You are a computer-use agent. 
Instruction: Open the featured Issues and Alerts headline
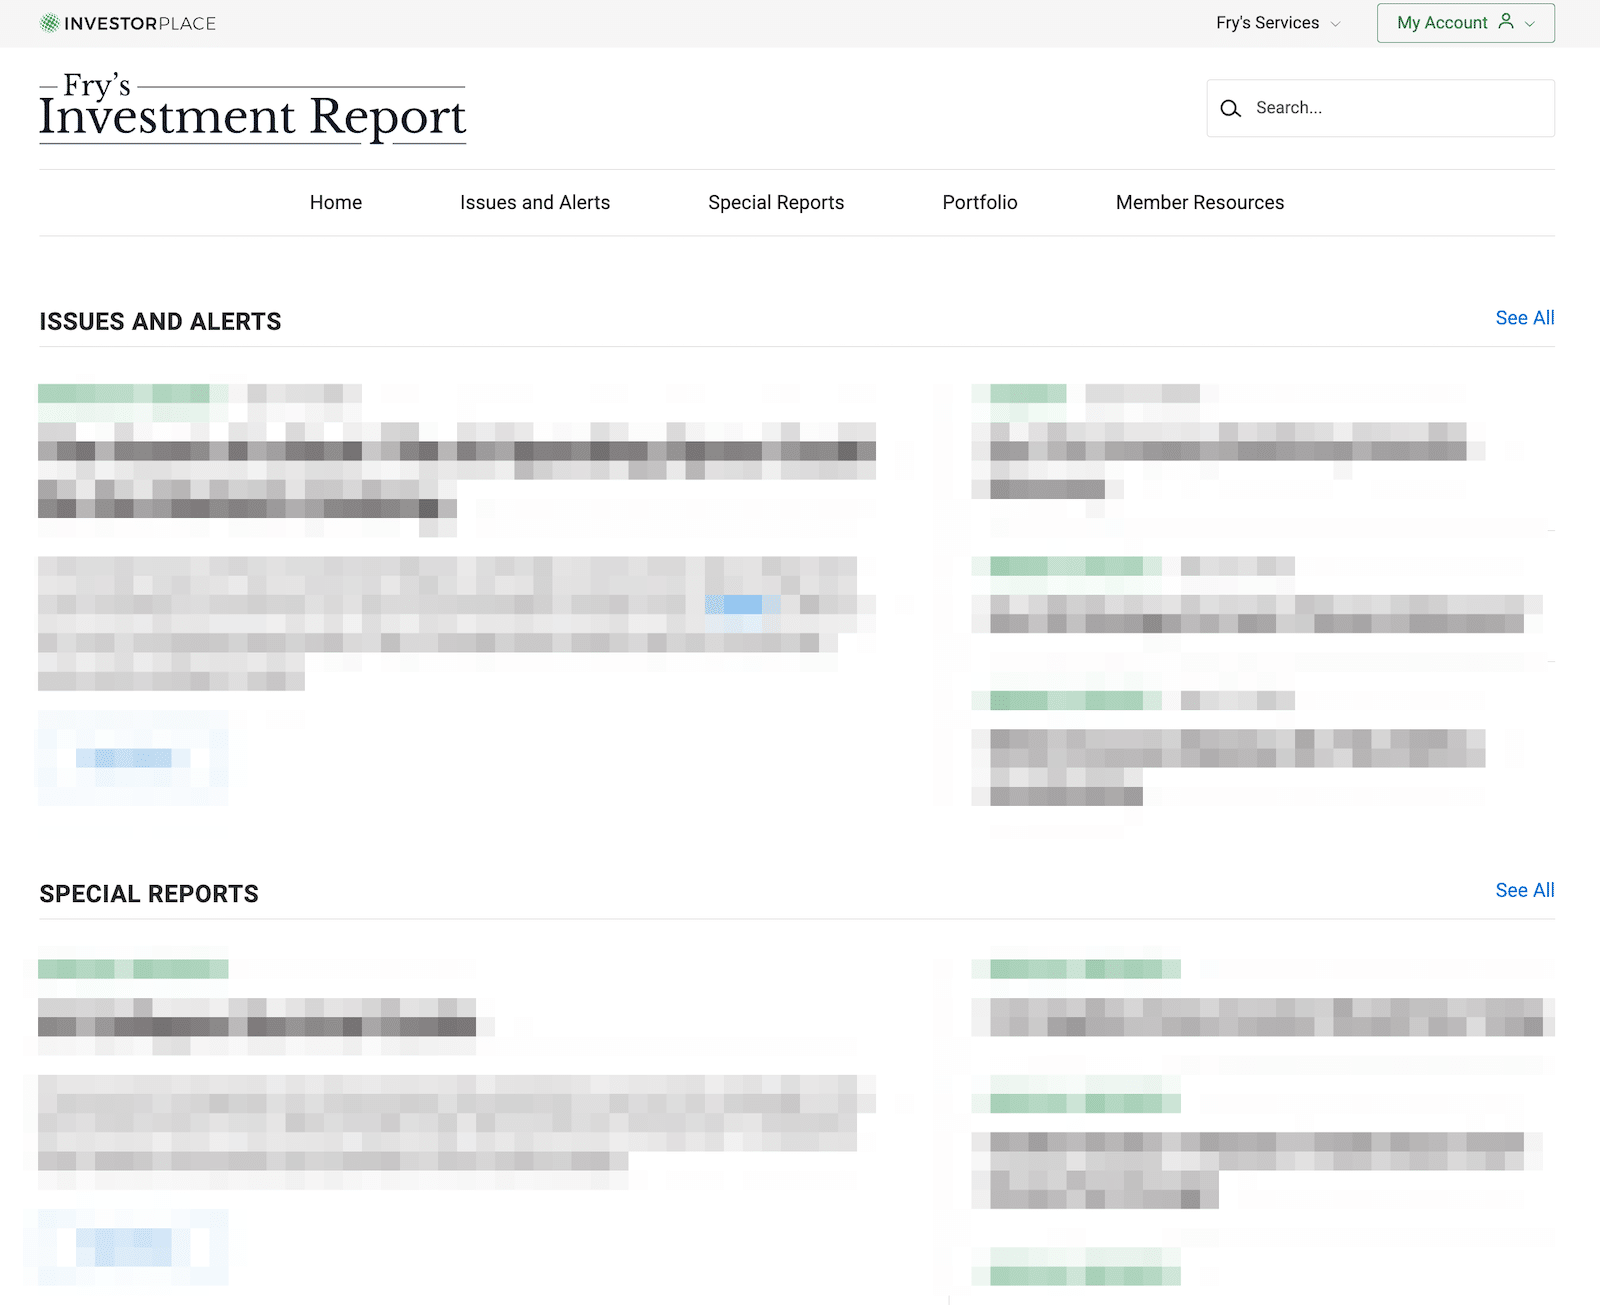point(456,470)
